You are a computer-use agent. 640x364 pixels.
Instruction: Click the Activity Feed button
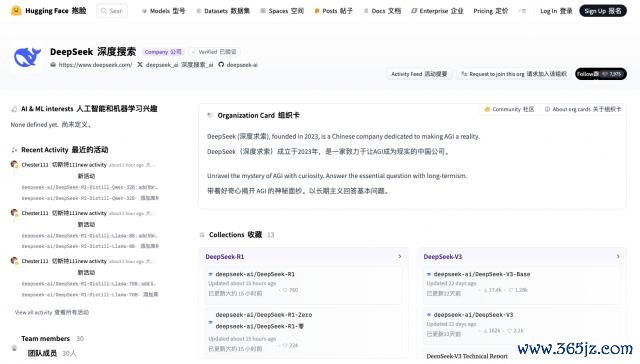click(419, 74)
